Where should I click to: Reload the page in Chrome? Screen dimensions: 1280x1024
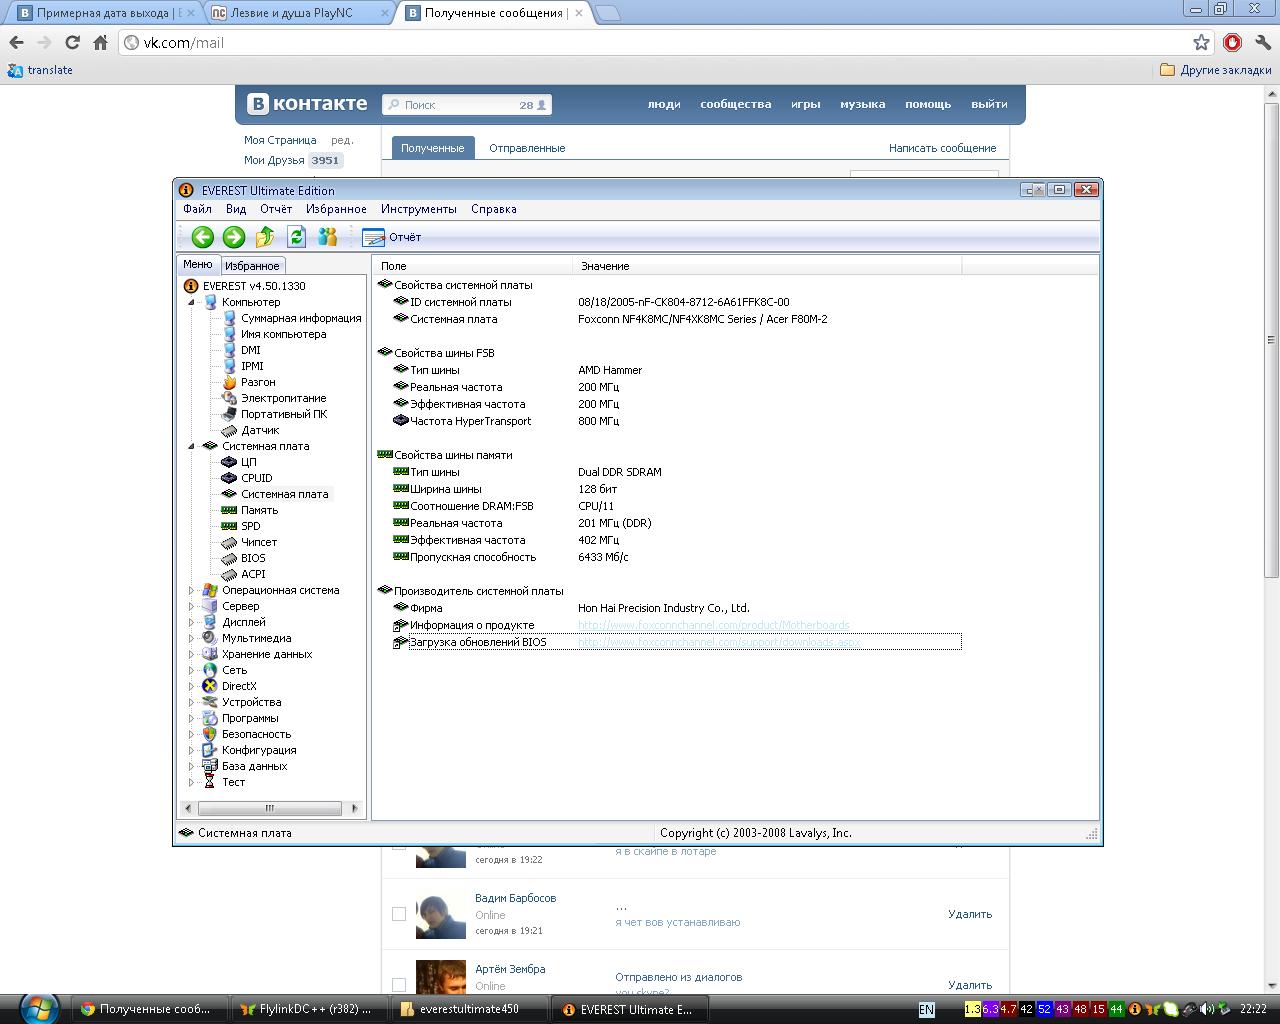pos(72,42)
